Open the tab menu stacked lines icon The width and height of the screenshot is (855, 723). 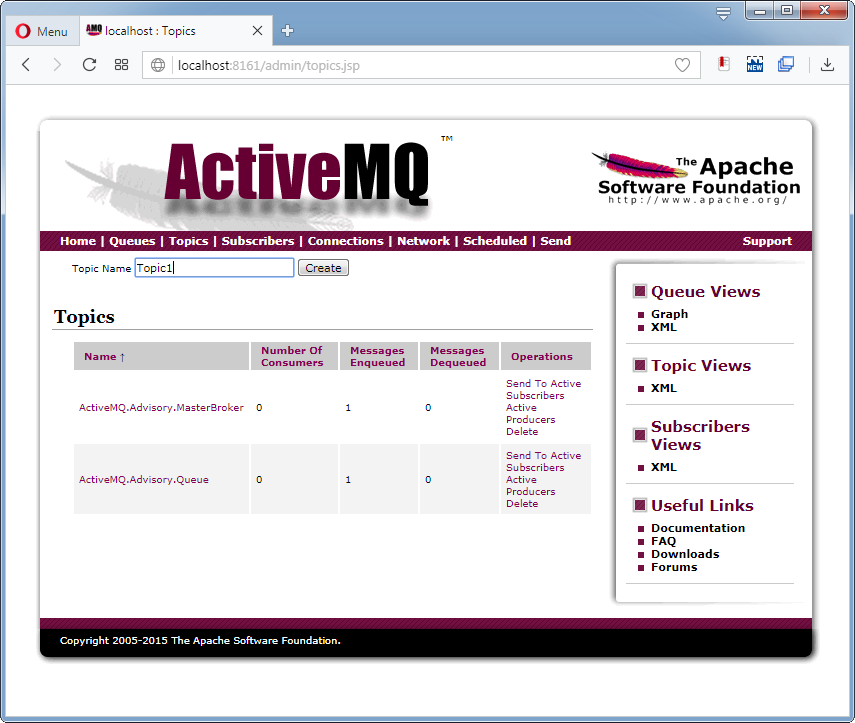723,13
